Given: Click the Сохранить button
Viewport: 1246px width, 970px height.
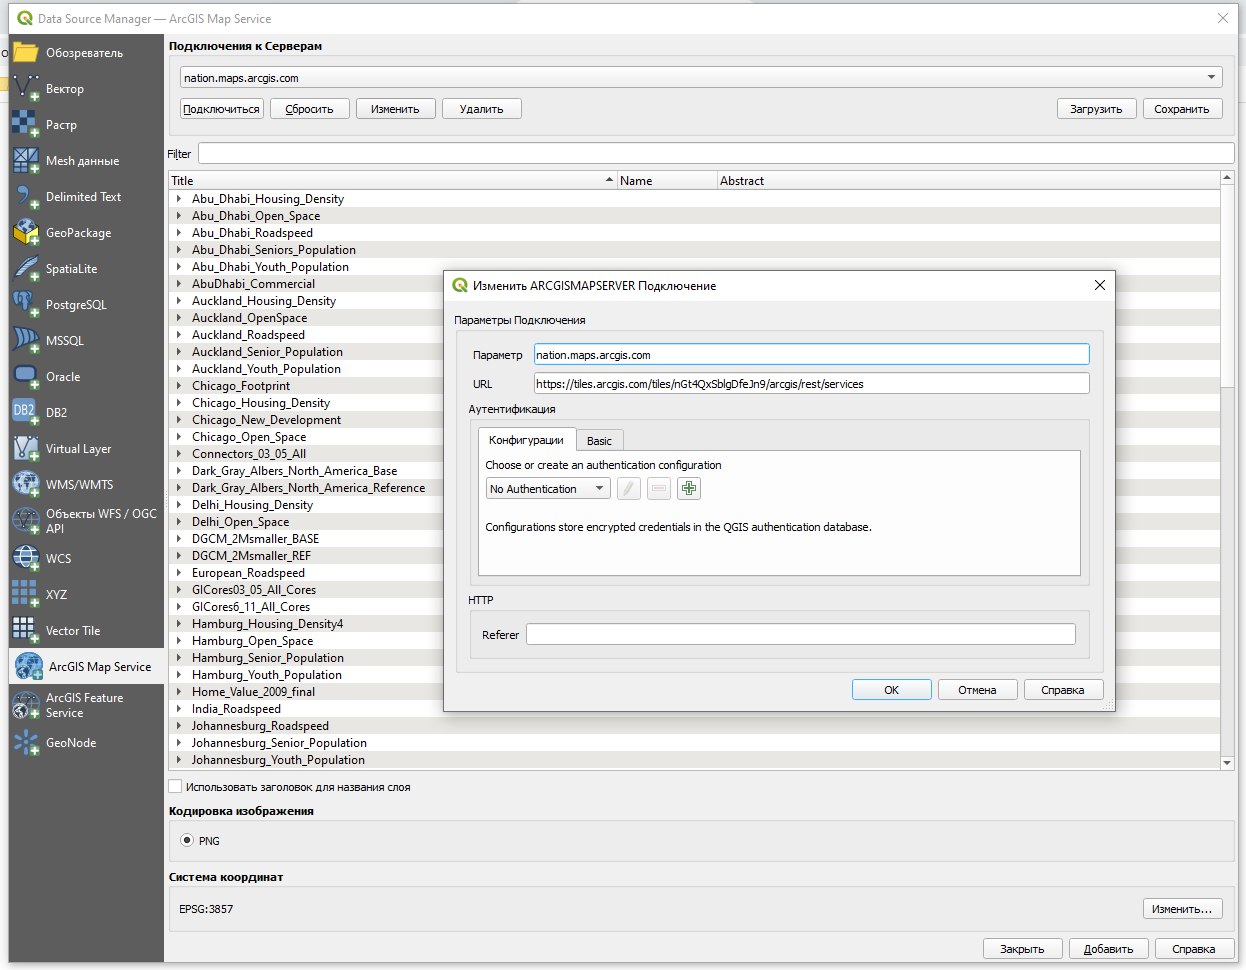Looking at the screenshot, I should 1182,109.
